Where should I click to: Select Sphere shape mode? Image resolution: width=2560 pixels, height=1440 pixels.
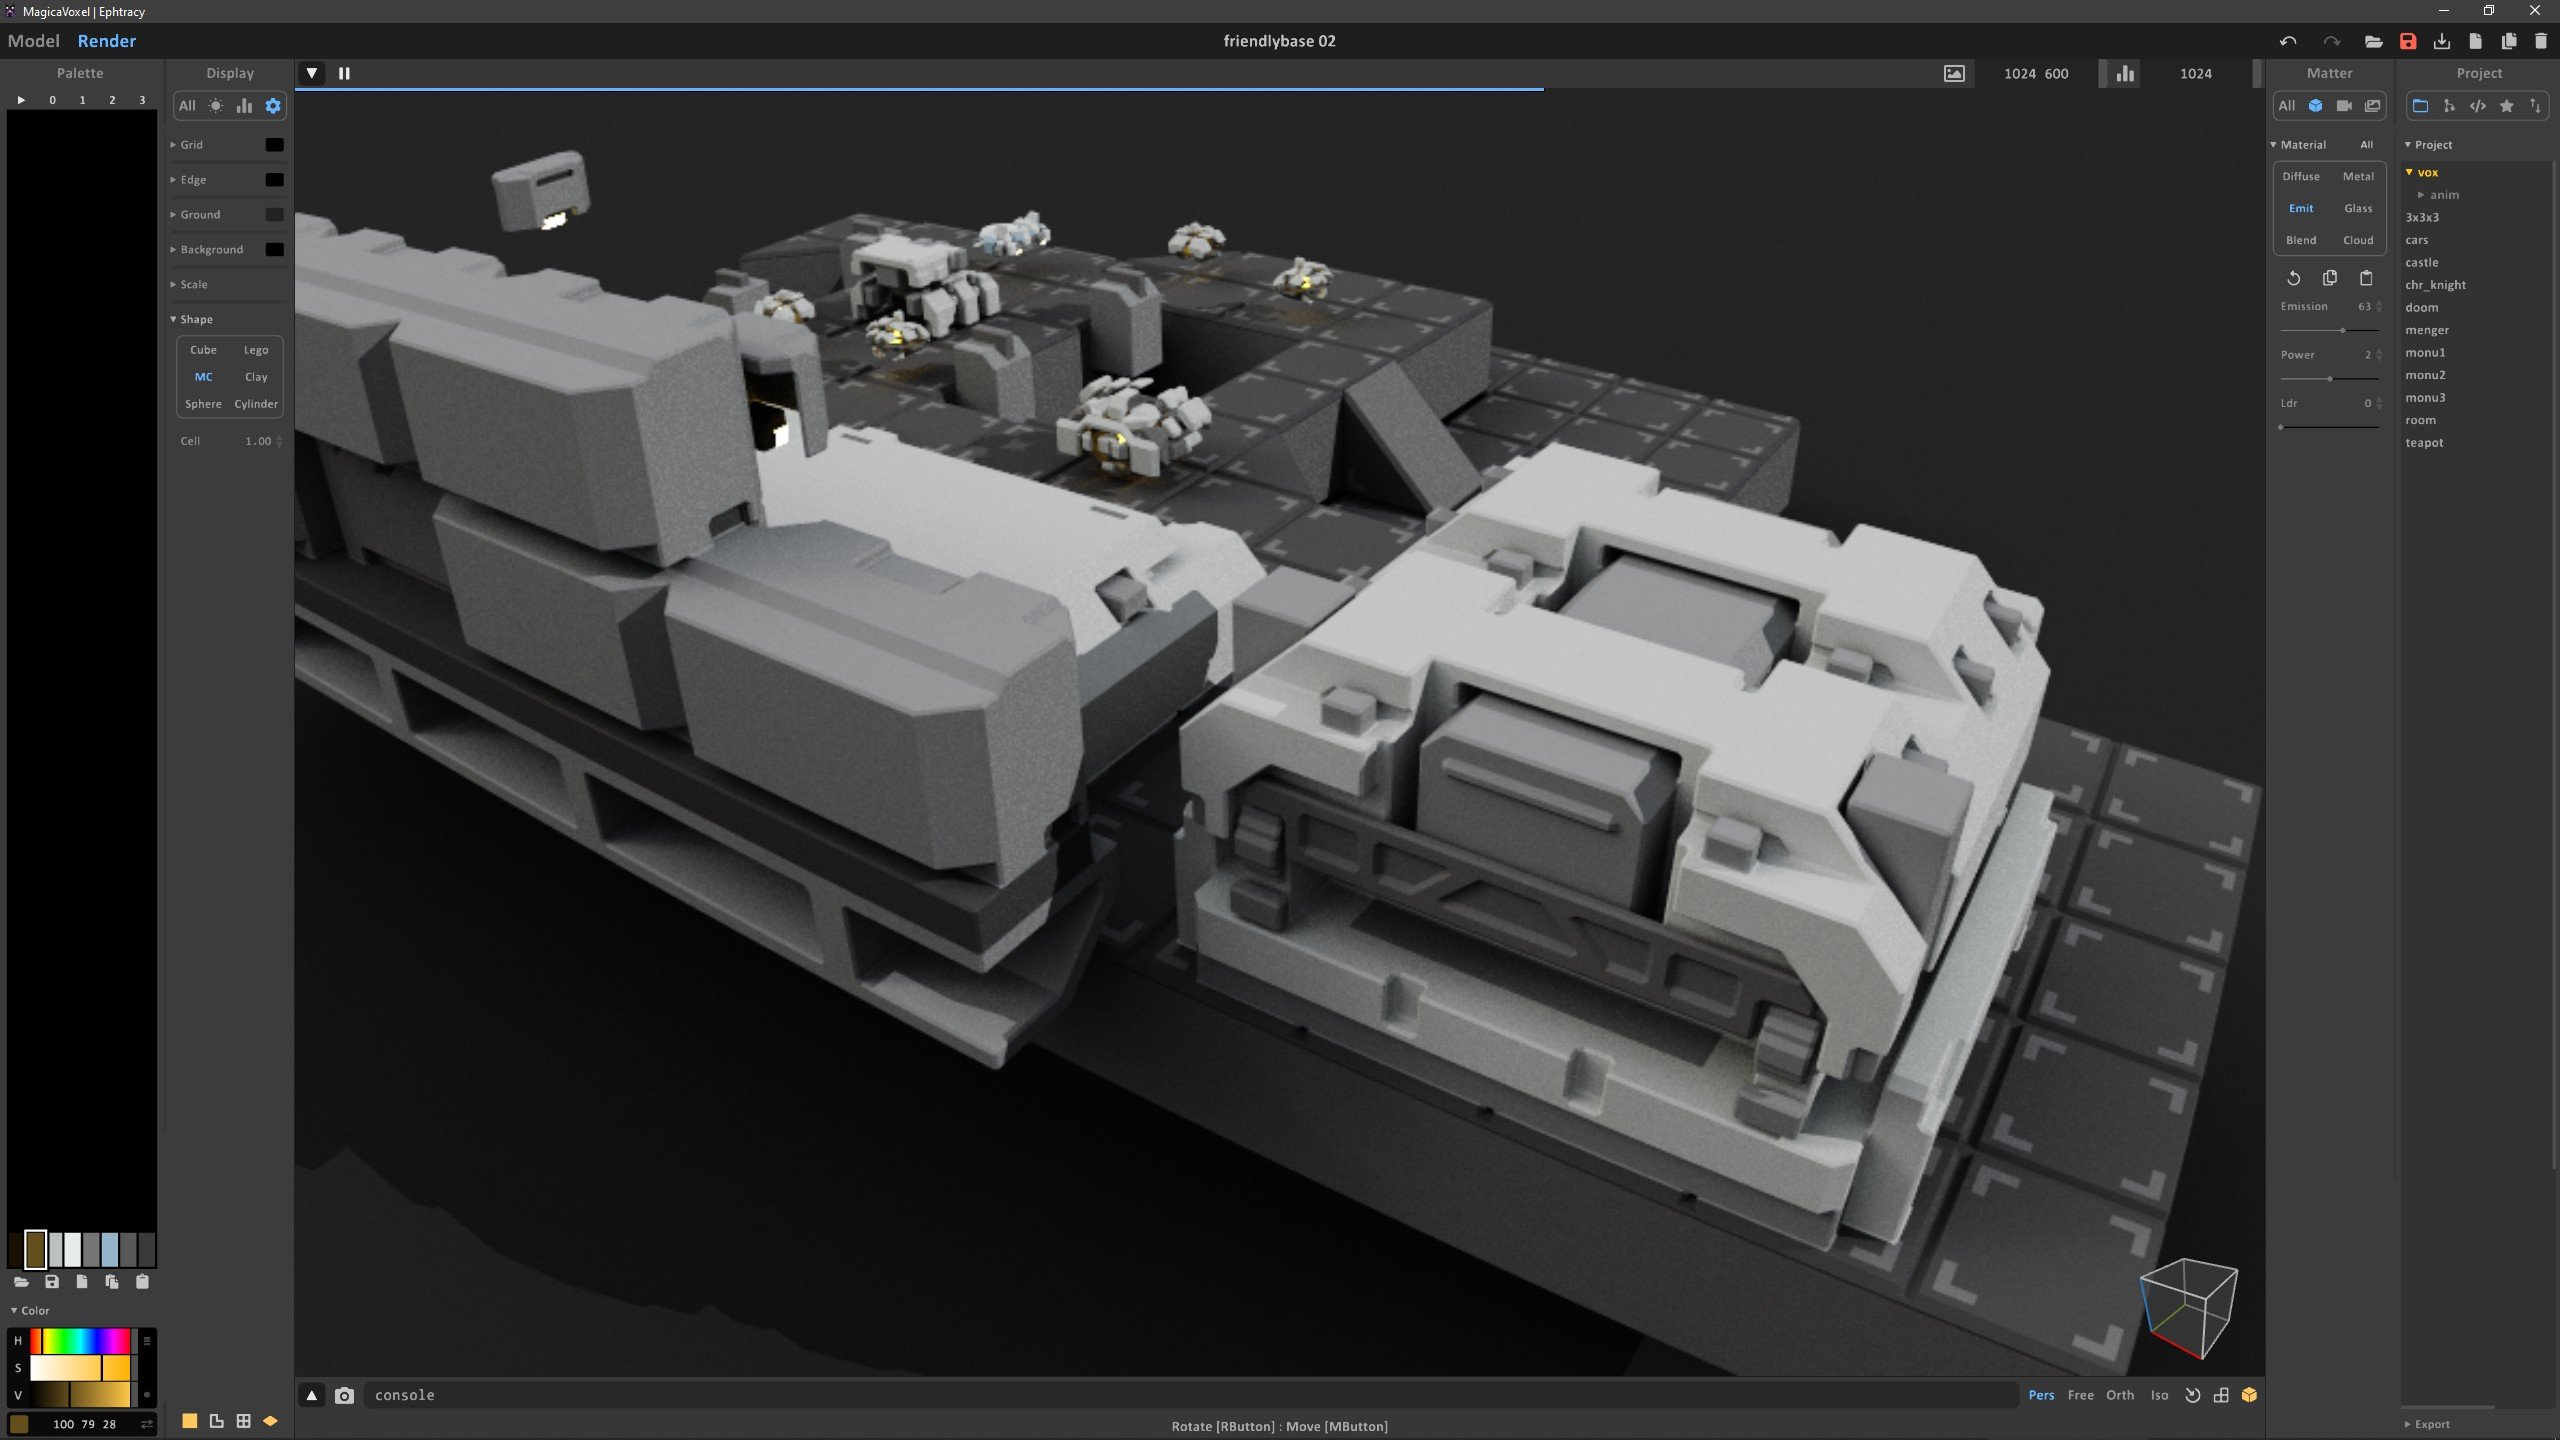(x=203, y=404)
